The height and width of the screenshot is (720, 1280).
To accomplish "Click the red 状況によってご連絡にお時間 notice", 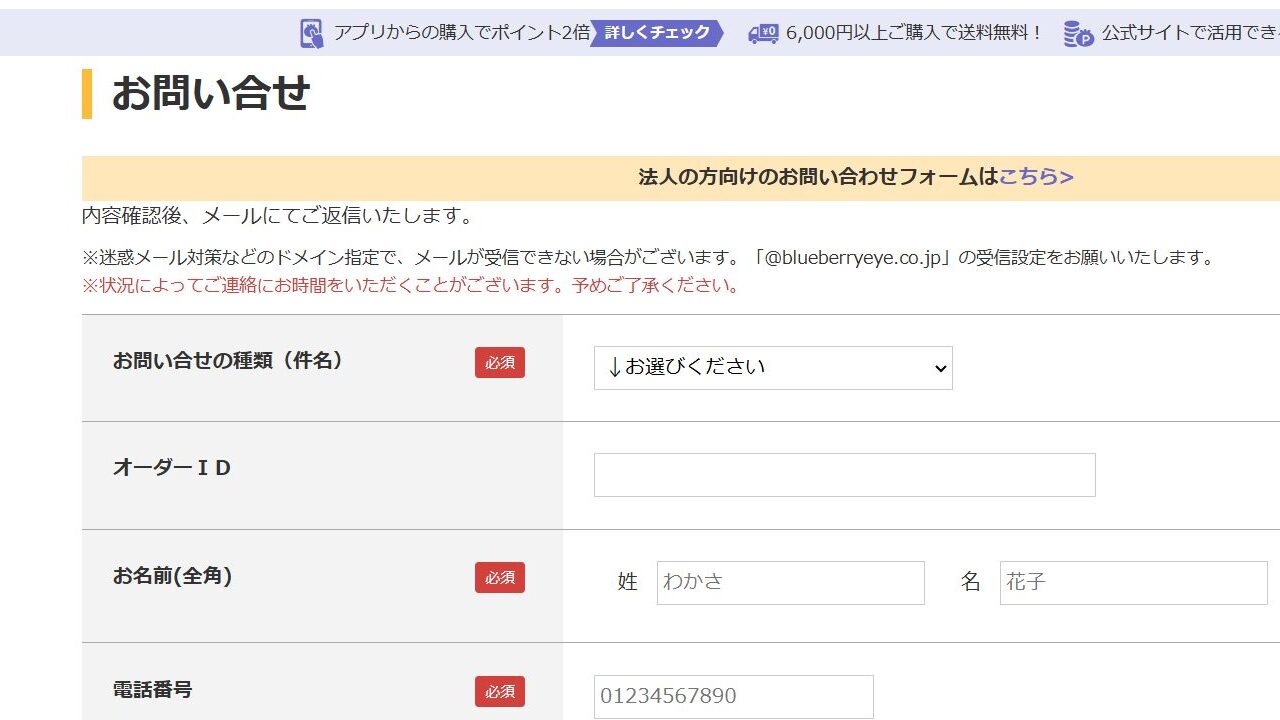I will (x=412, y=286).
